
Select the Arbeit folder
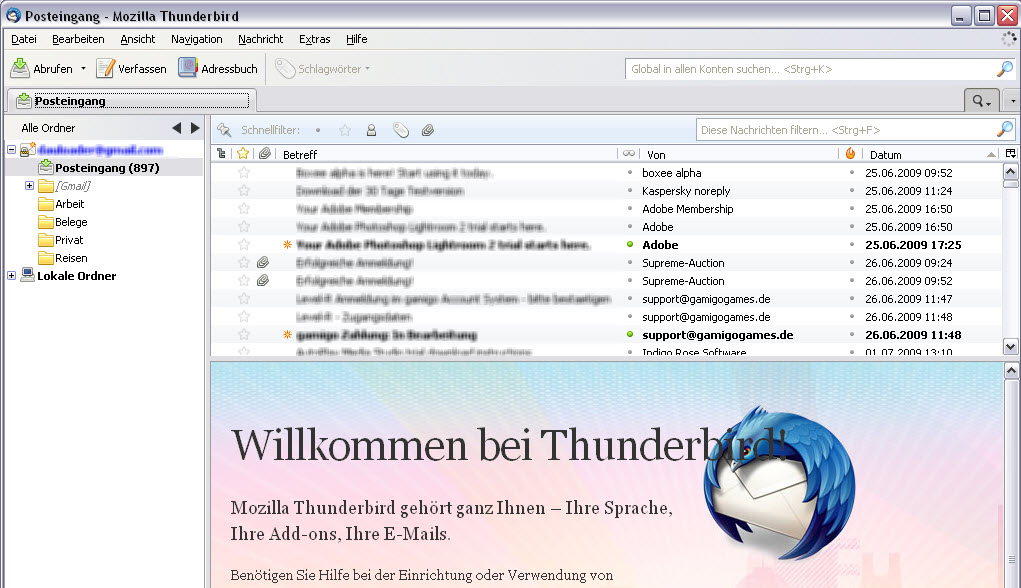tap(69, 204)
